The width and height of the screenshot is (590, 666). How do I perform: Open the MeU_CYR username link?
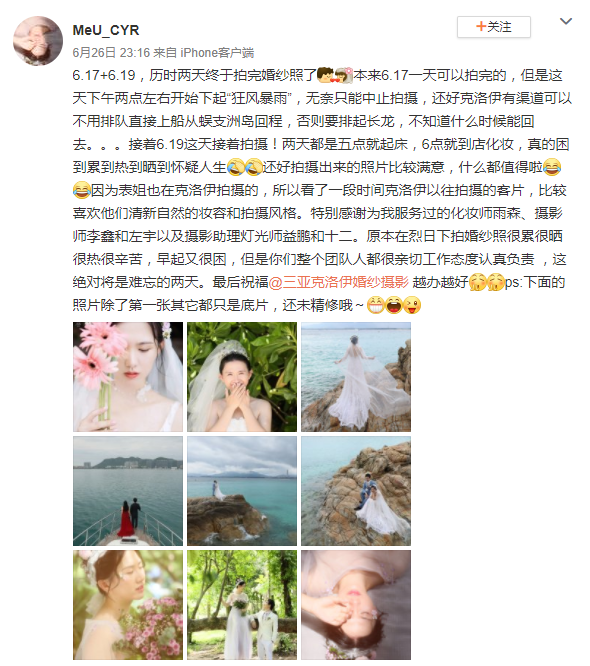point(106,30)
